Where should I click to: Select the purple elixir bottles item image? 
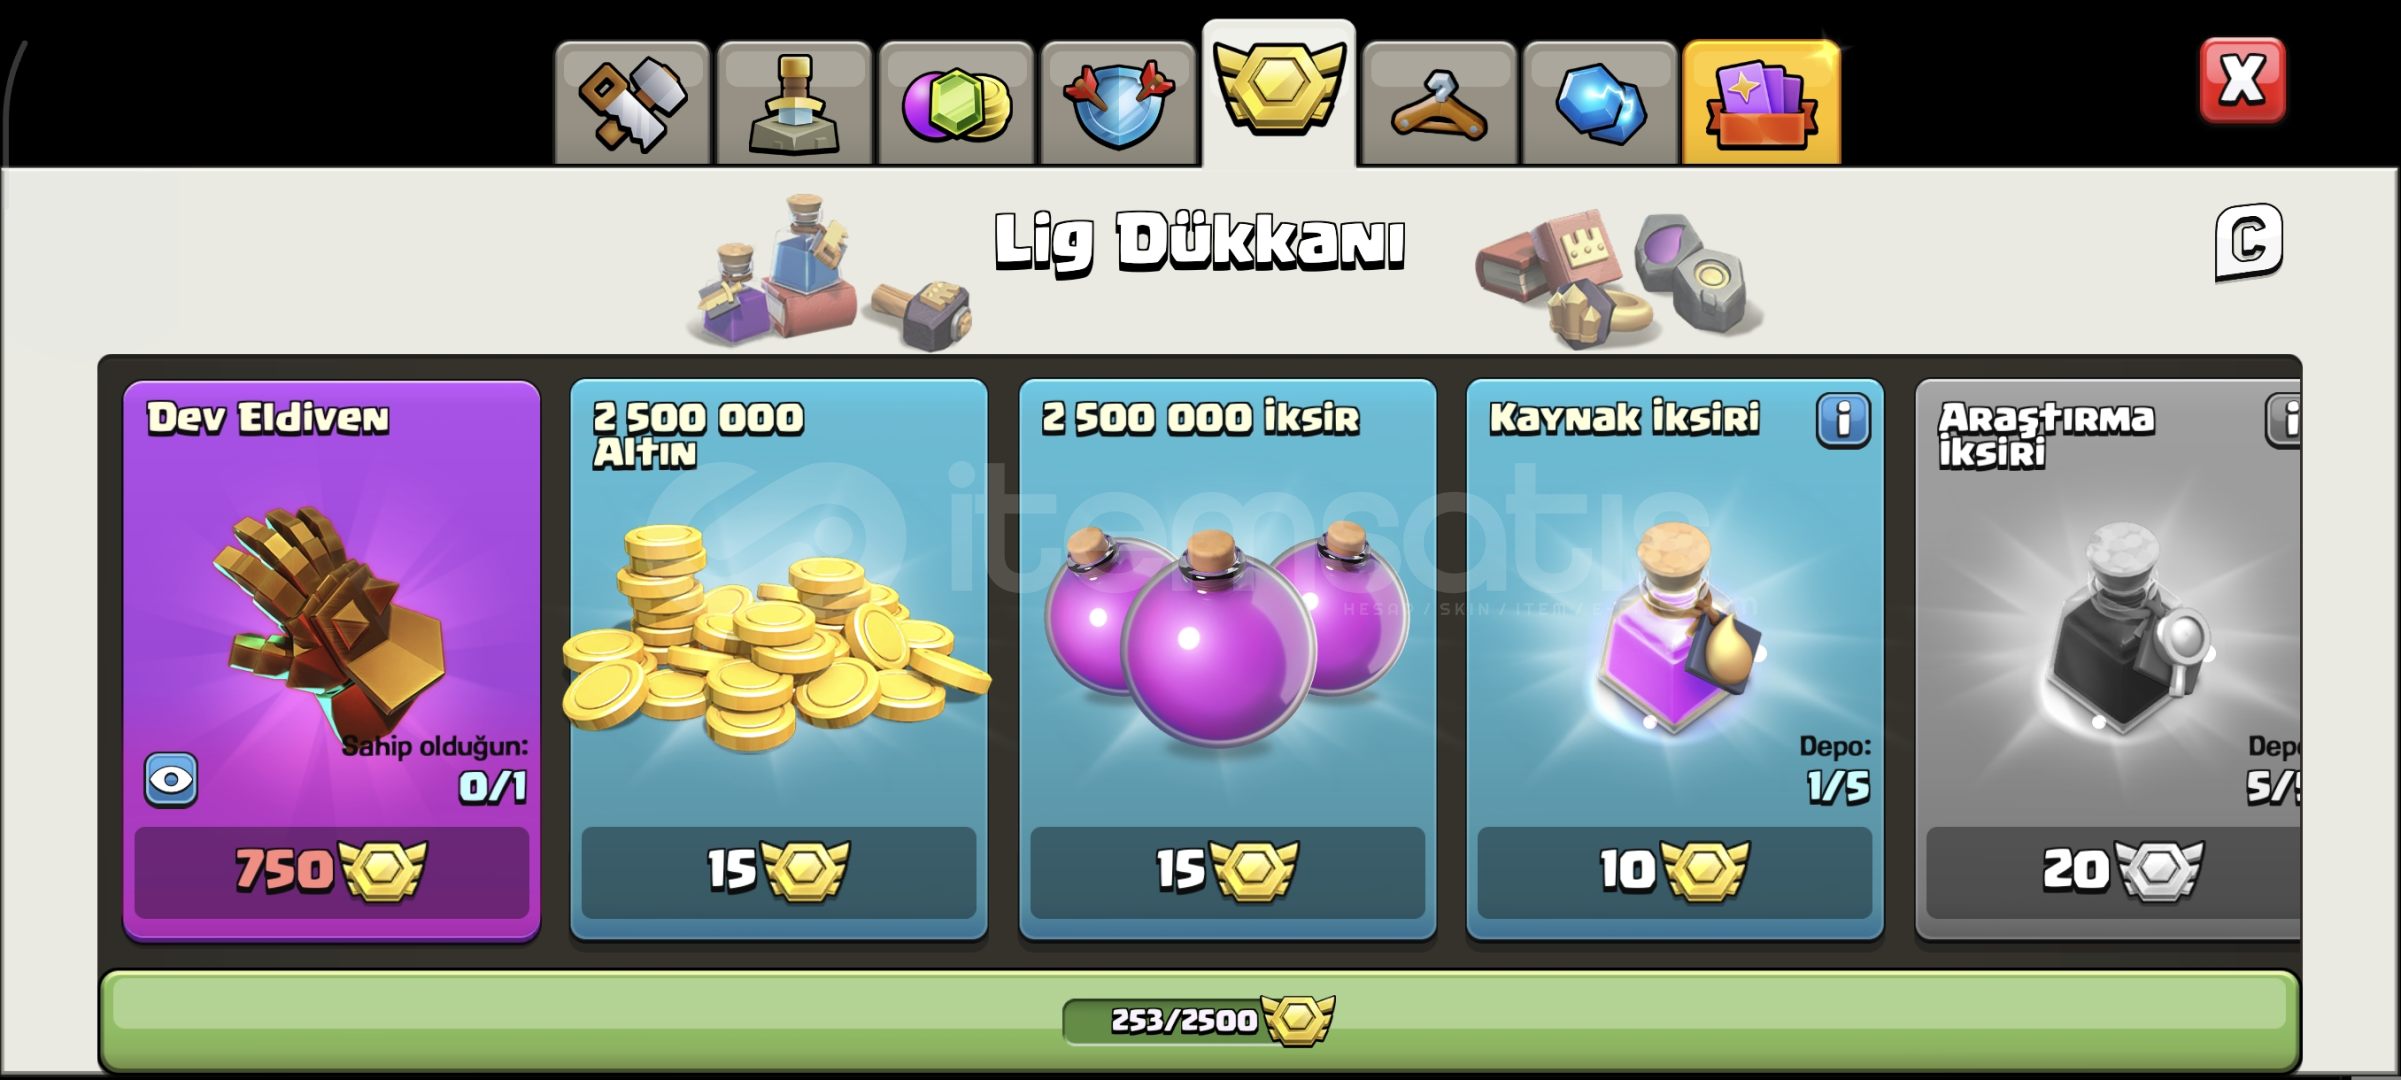pyautogui.click(x=1227, y=636)
